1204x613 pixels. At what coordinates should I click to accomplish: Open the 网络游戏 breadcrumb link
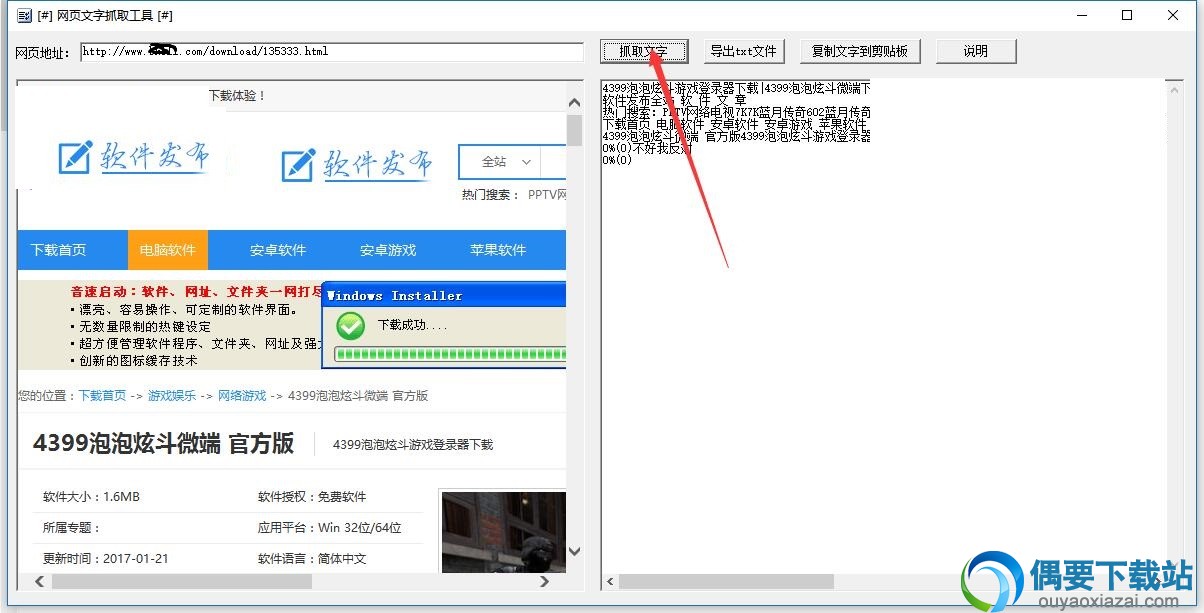tap(242, 396)
